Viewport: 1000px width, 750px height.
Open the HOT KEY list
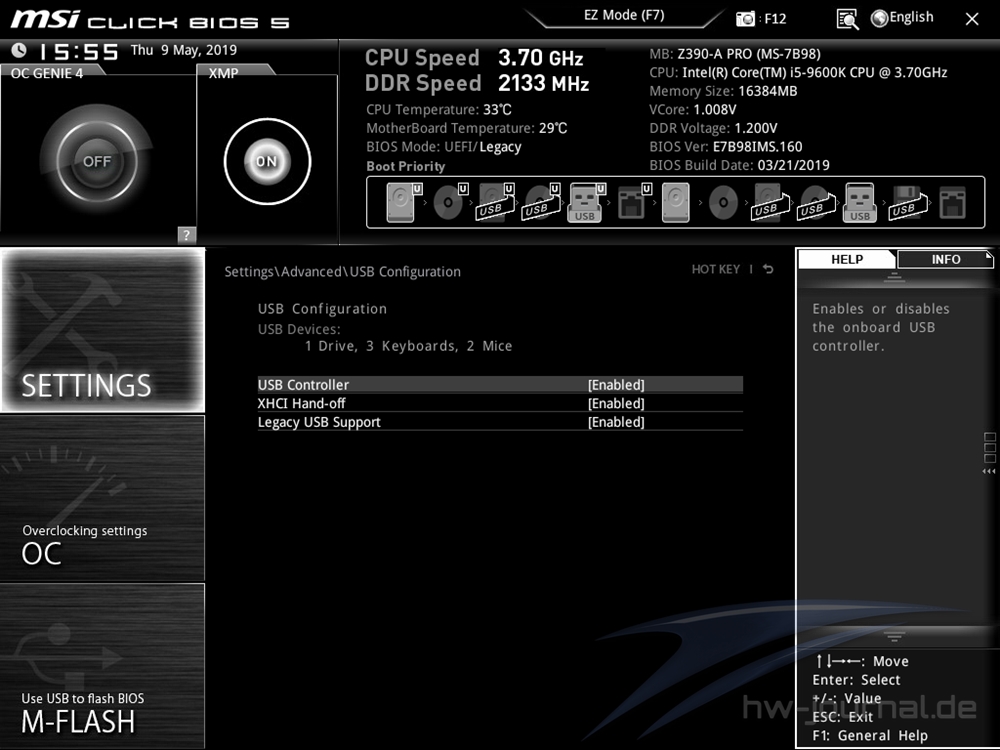coord(716,269)
